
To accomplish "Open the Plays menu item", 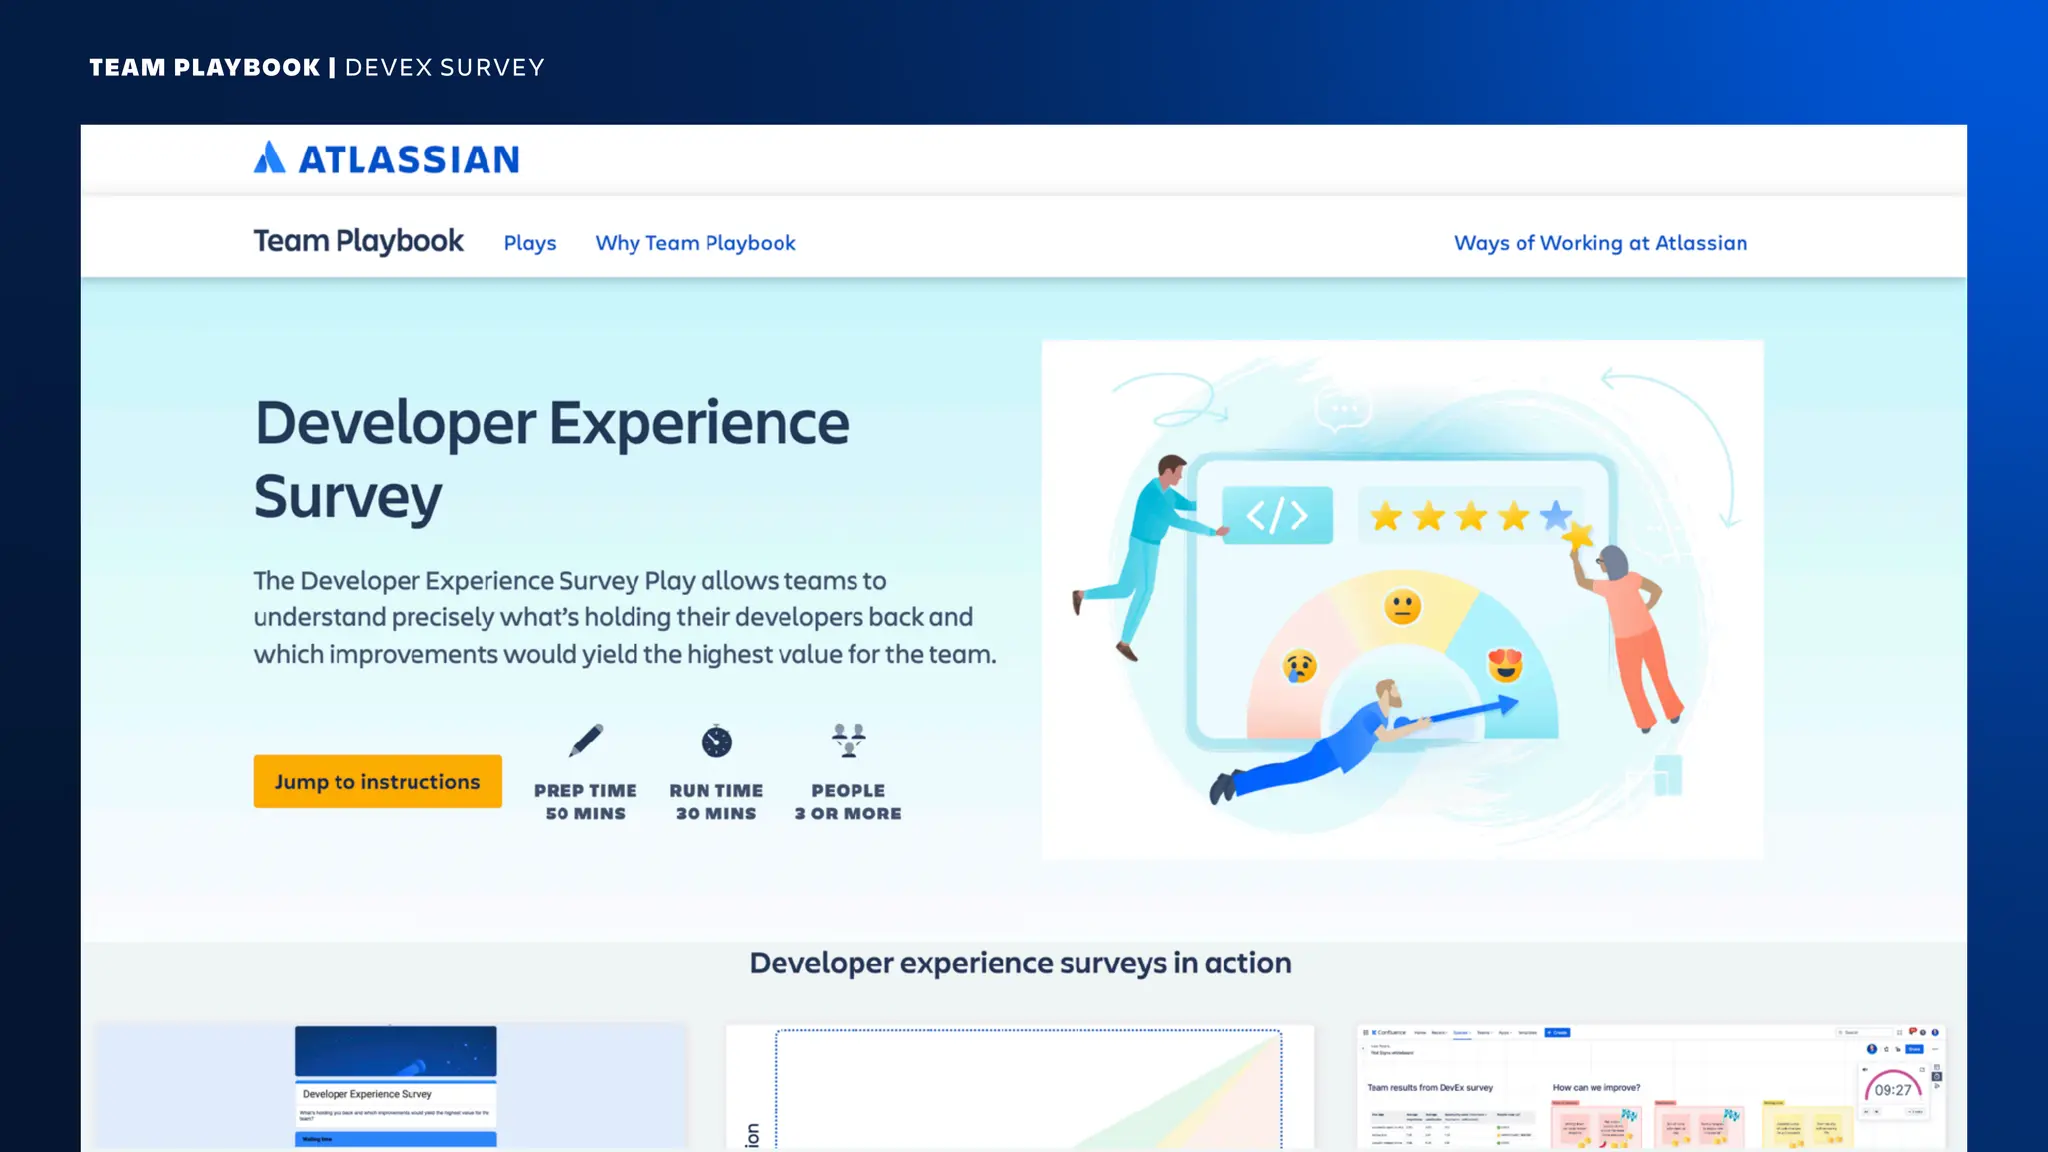I will click(529, 243).
